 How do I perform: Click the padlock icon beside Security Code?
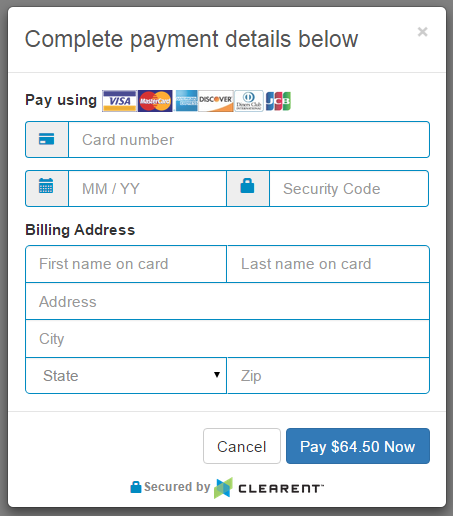(x=247, y=185)
